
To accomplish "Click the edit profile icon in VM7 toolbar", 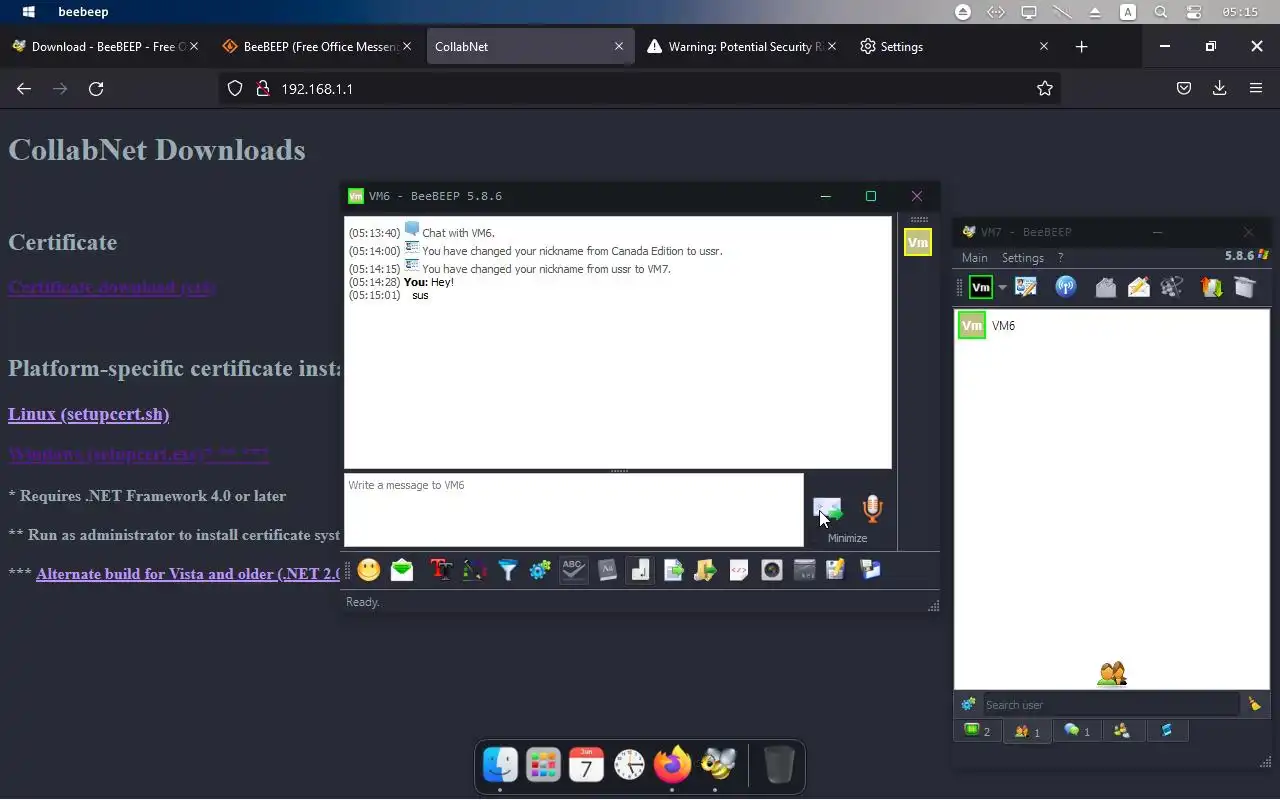I will pos(1026,288).
